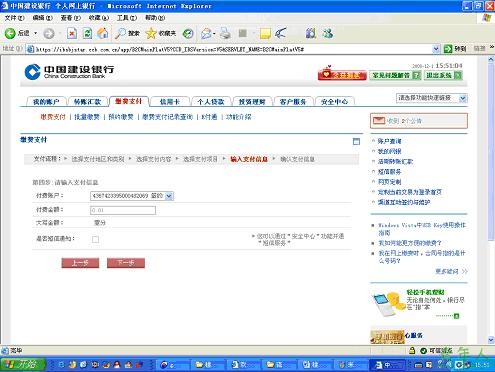Switch to 客户服务 tab
This screenshot has height=372, width=495.
tap(293, 102)
